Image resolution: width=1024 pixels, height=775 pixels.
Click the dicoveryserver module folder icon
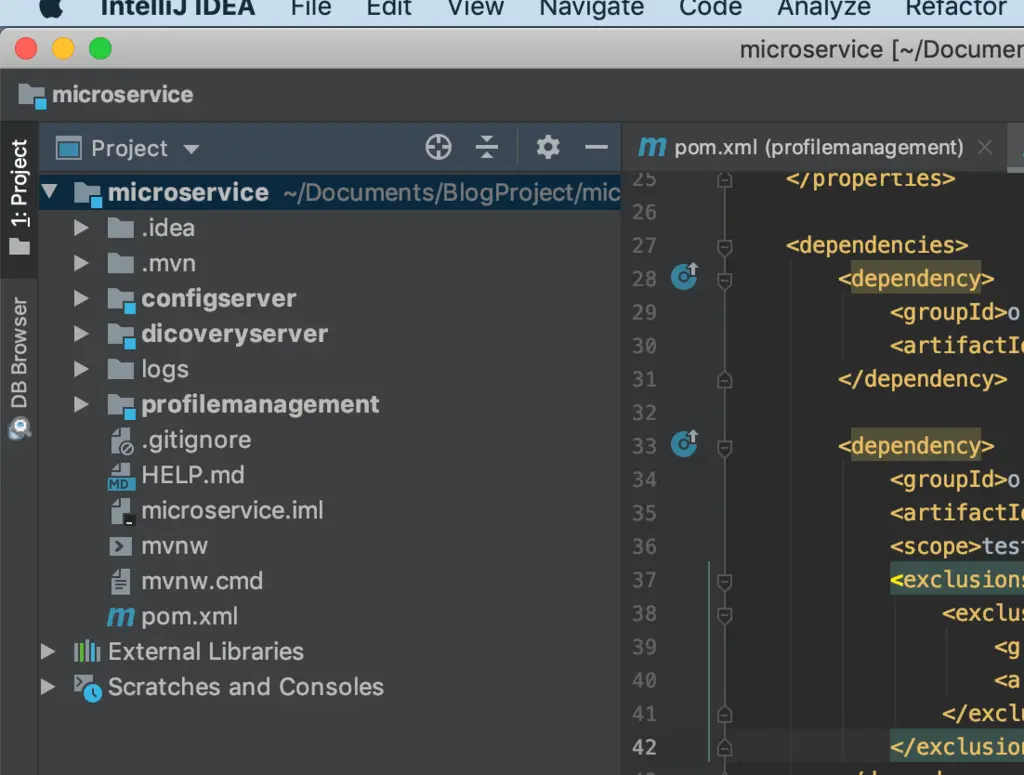coord(121,335)
